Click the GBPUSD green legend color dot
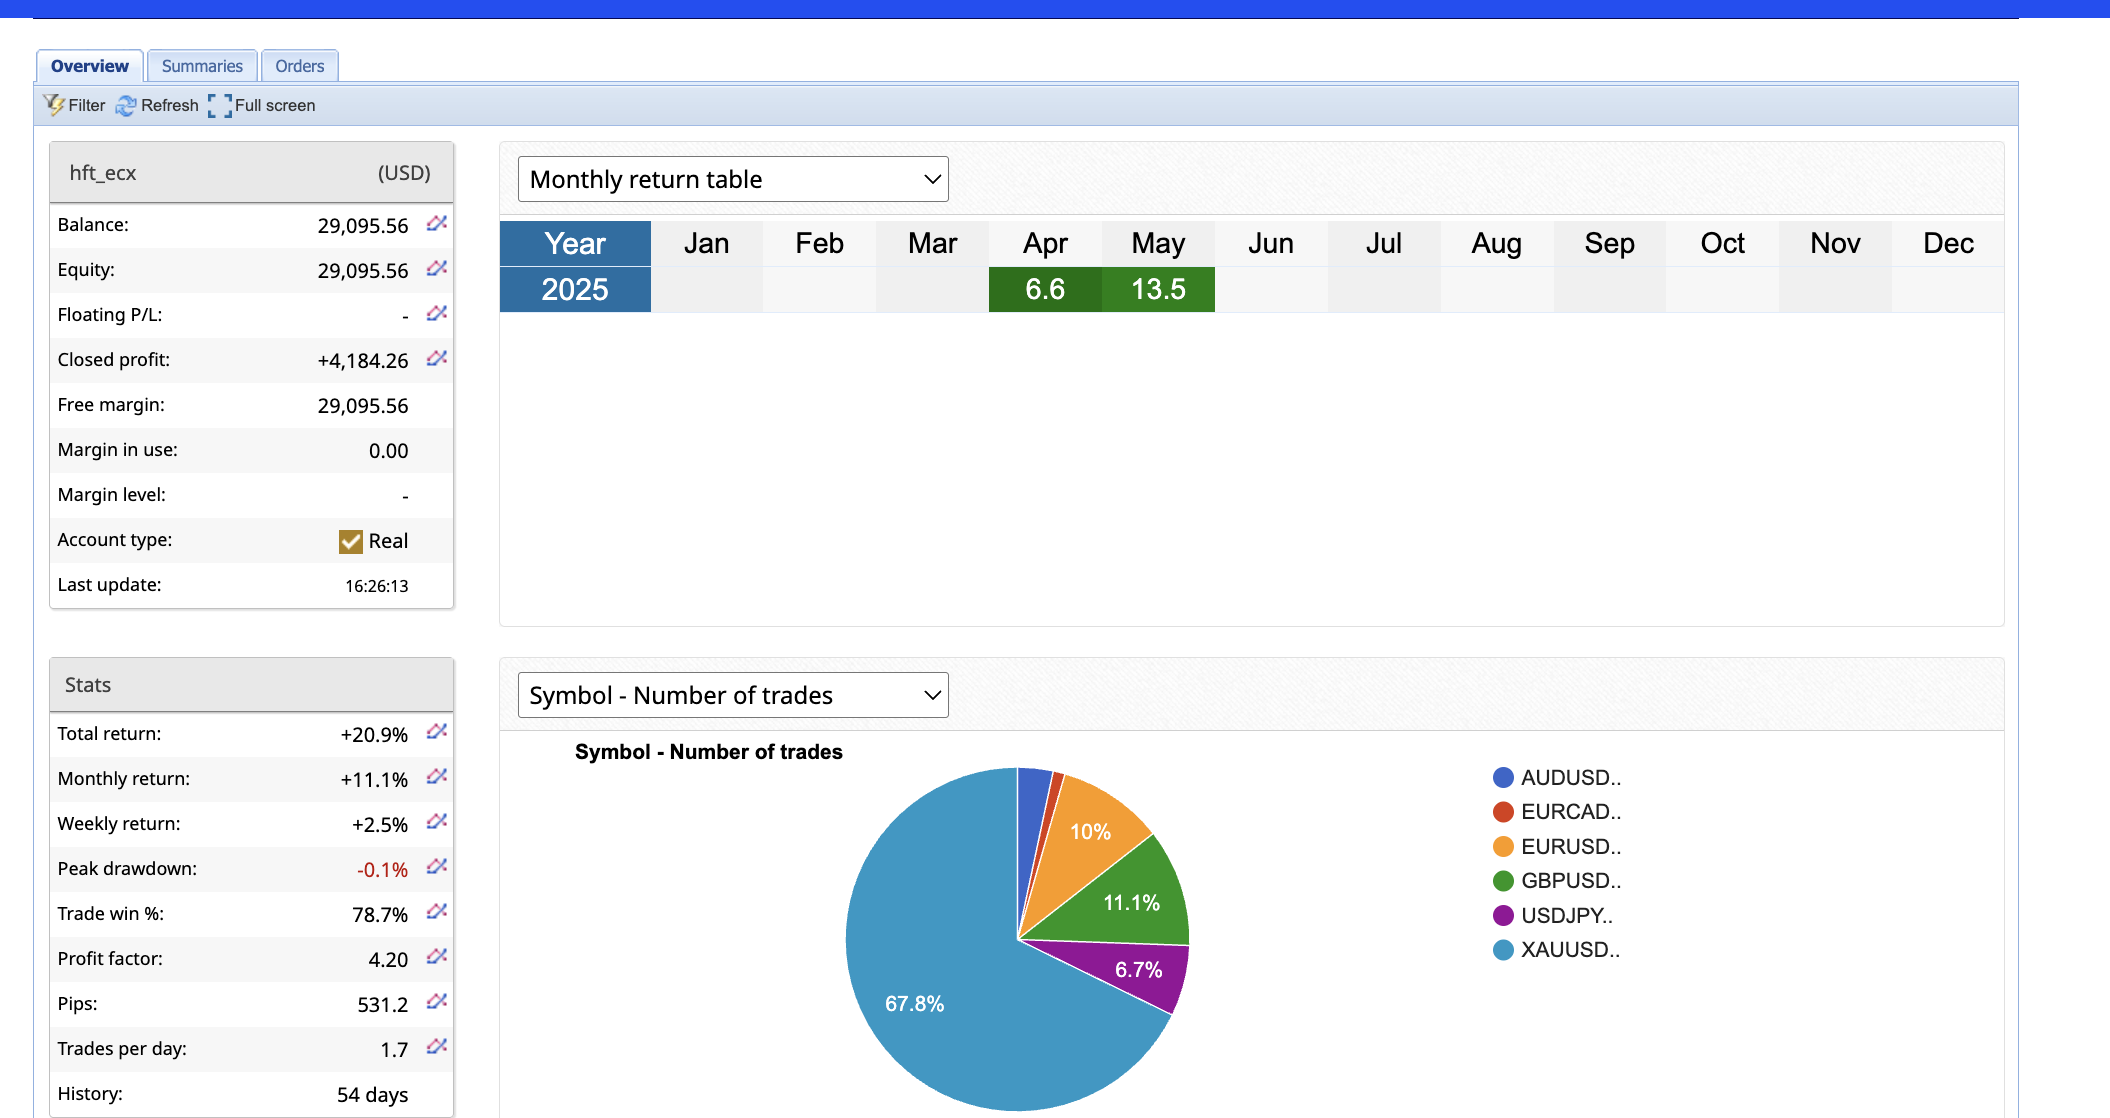 coord(1503,881)
